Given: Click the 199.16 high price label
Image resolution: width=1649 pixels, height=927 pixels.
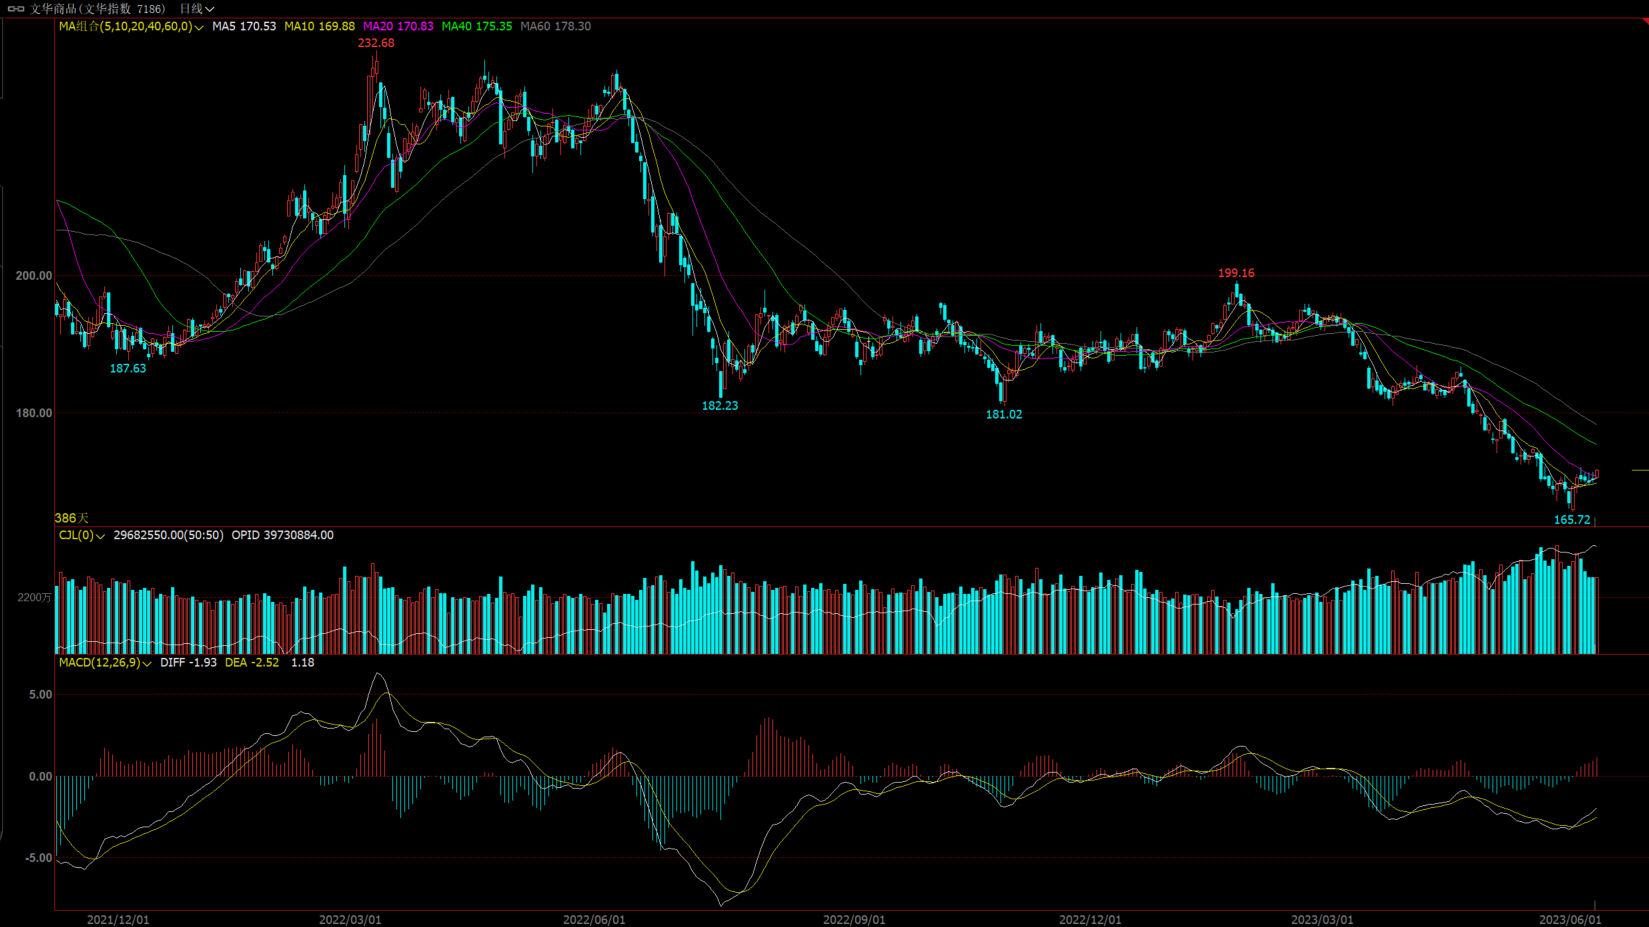Looking at the screenshot, I should coord(1236,273).
